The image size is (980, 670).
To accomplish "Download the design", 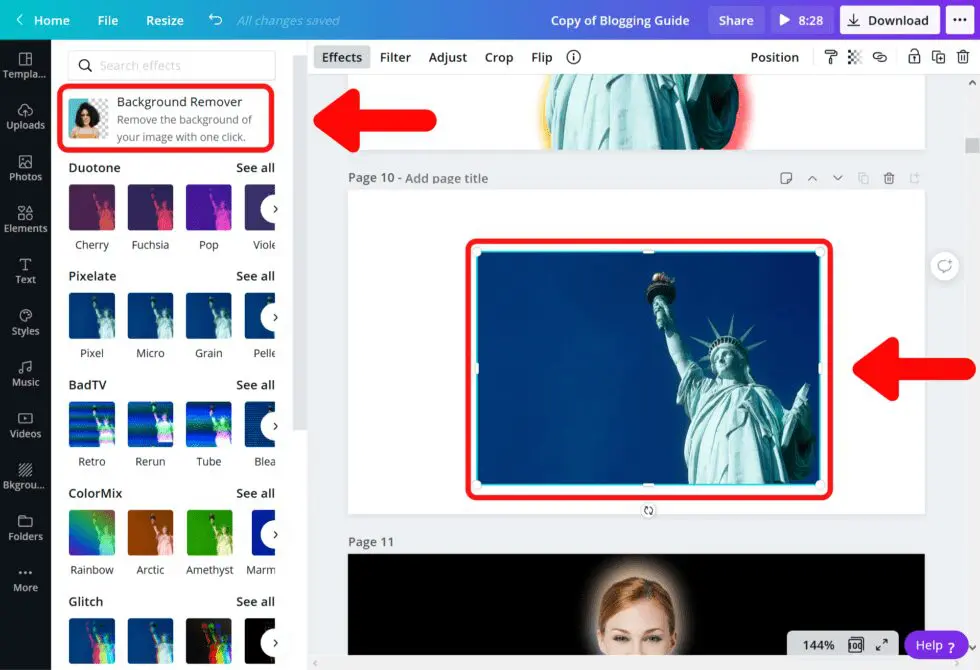I will click(x=889, y=20).
